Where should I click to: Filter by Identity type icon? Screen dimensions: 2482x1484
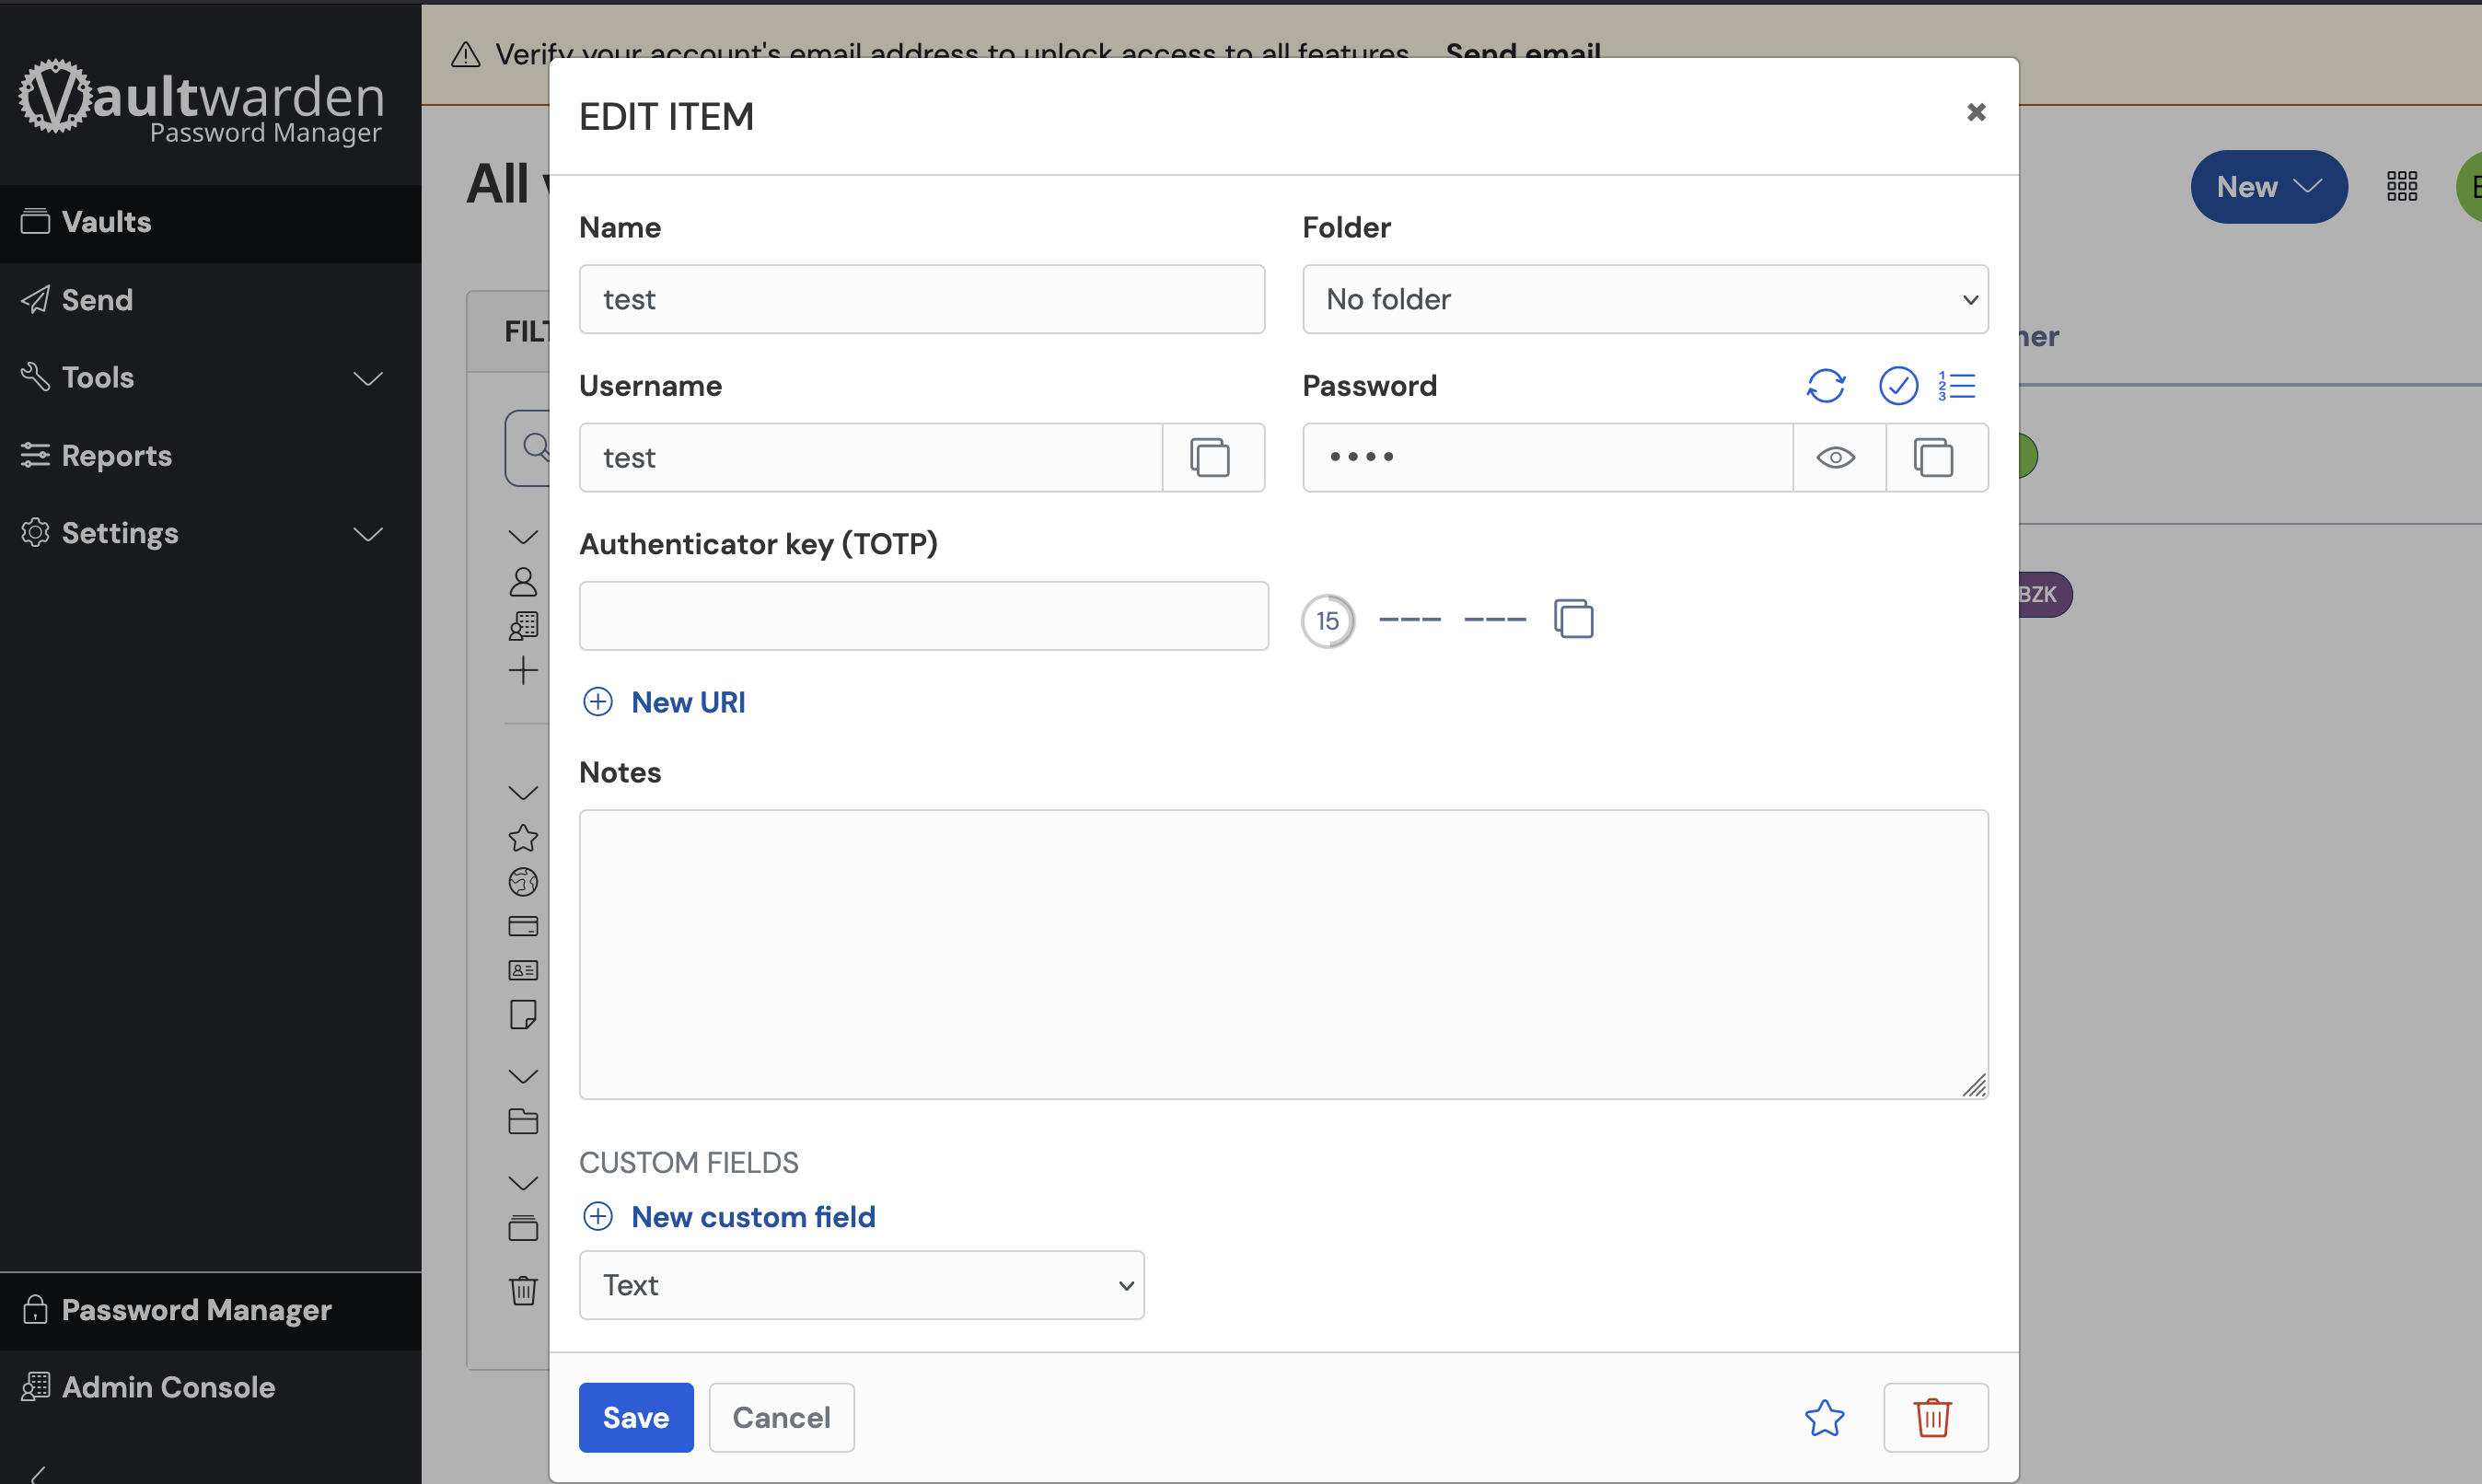tap(523, 970)
